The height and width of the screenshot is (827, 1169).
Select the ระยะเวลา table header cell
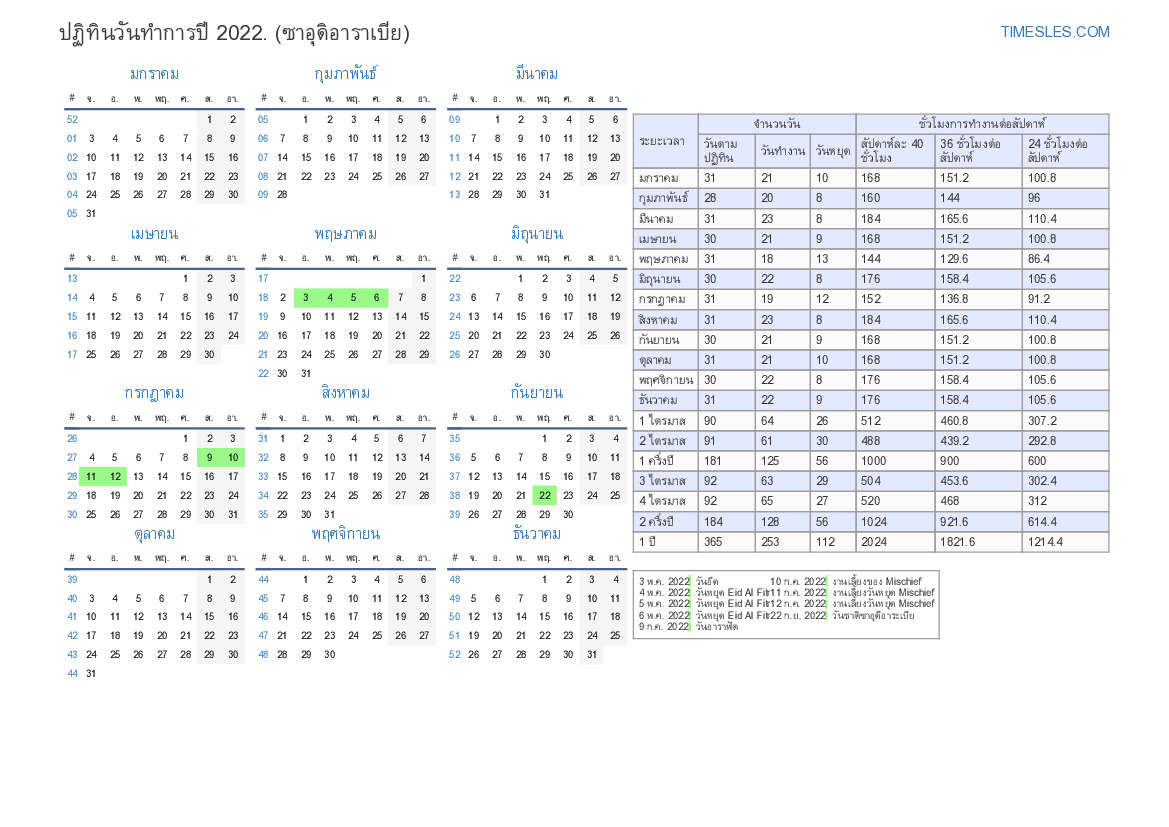pyautogui.click(x=665, y=141)
